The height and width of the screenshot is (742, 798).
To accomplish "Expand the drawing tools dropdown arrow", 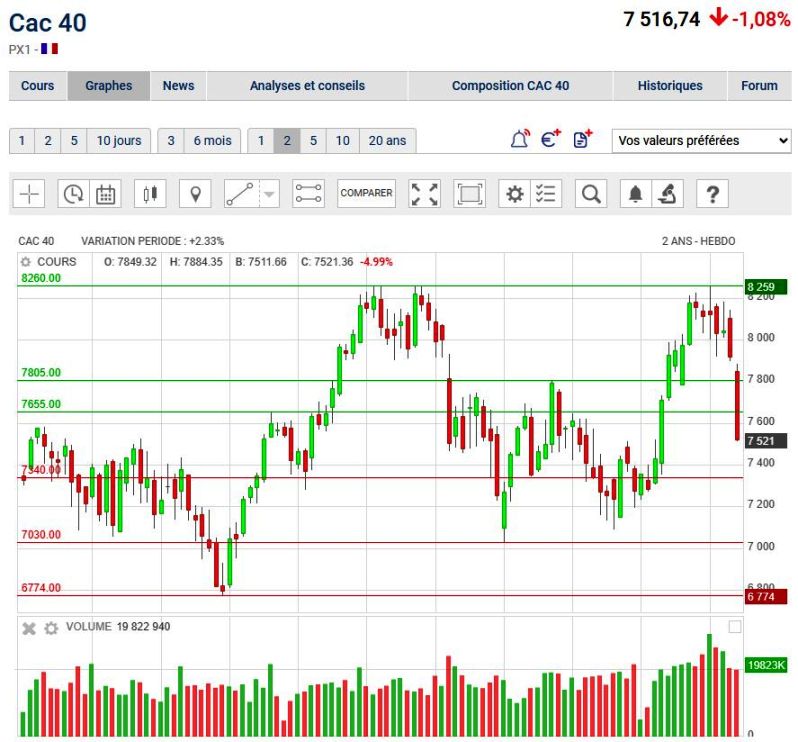I will coord(269,194).
